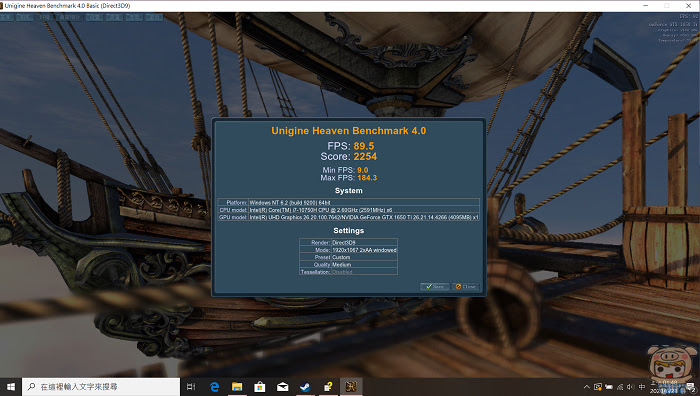Open File Explorer from the taskbar
The width and height of the screenshot is (700, 396).
pos(237,387)
